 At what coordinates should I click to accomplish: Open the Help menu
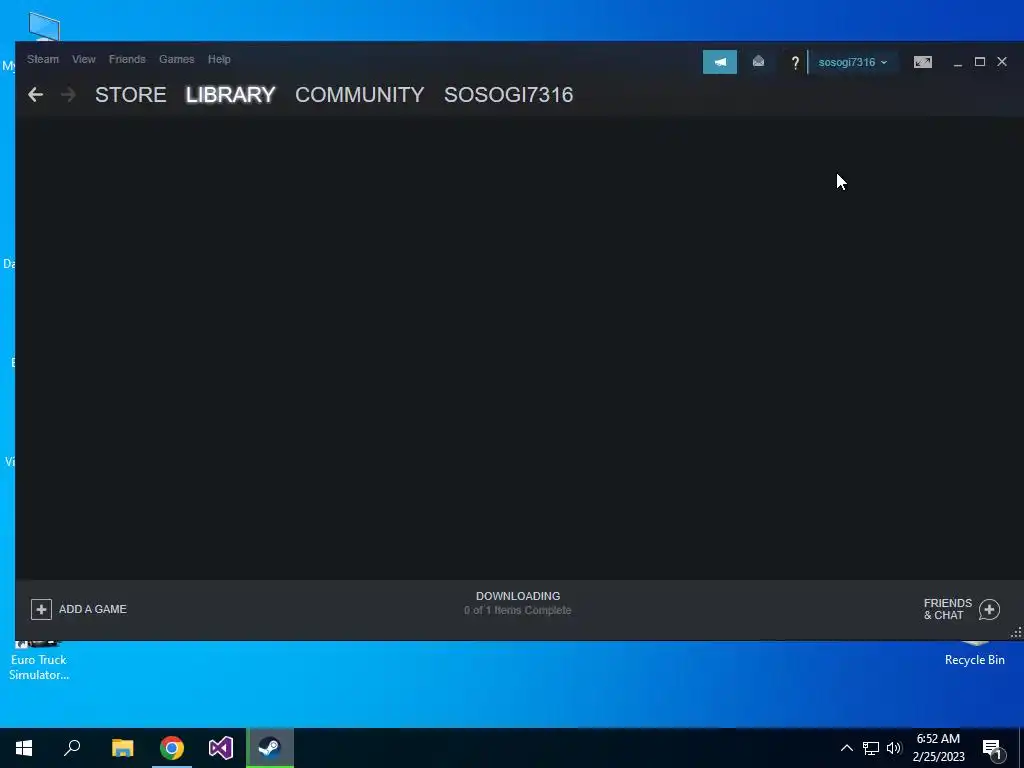[x=219, y=59]
